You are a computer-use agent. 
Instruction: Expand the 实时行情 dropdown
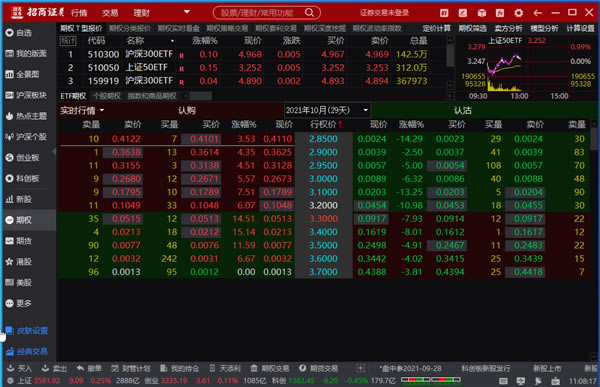(x=82, y=111)
